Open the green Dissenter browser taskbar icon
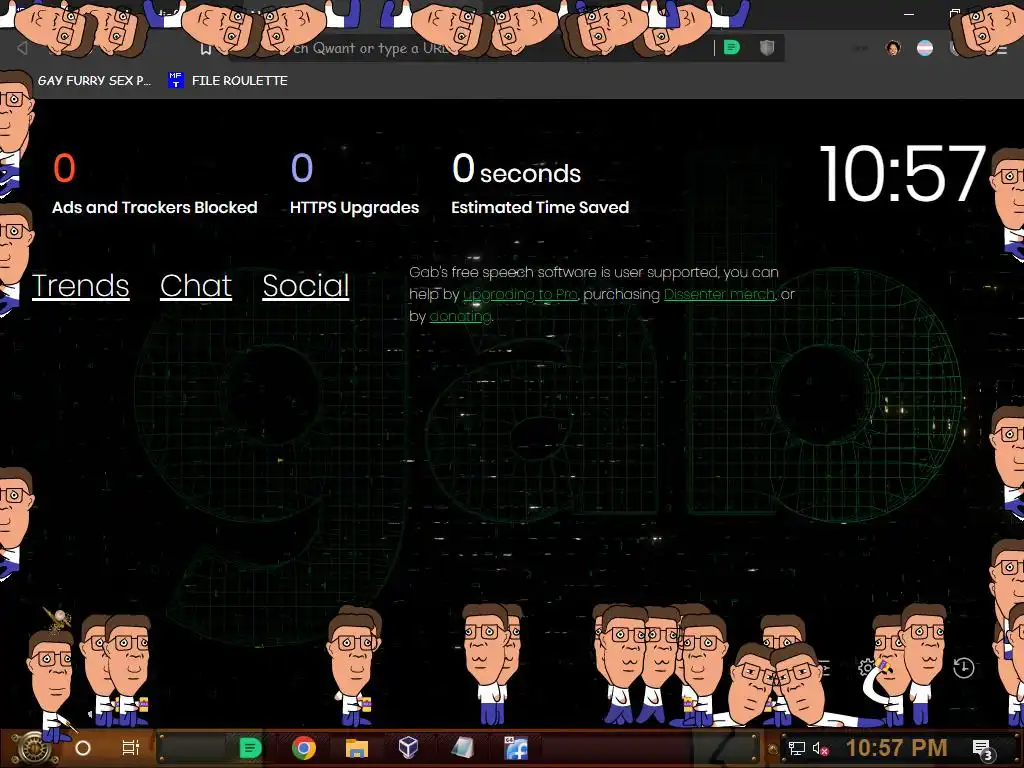The width and height of the screenshot is (1024, 768). click(x=250, y=748)
